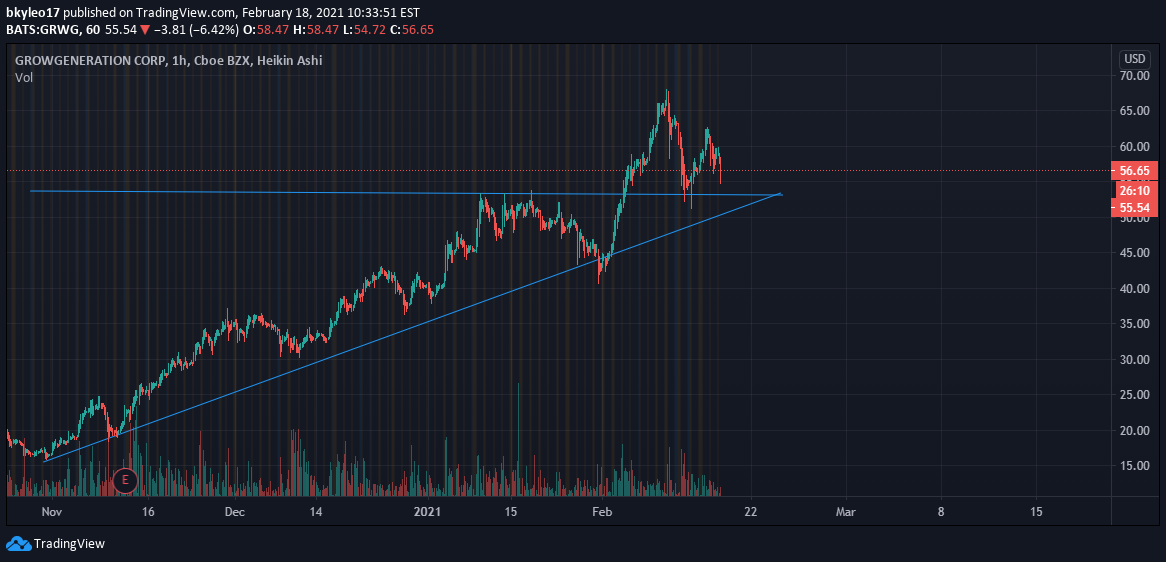Click the '16' date axis label
Viewport: 1166px width, 562px height.
[x=147, y=512]
